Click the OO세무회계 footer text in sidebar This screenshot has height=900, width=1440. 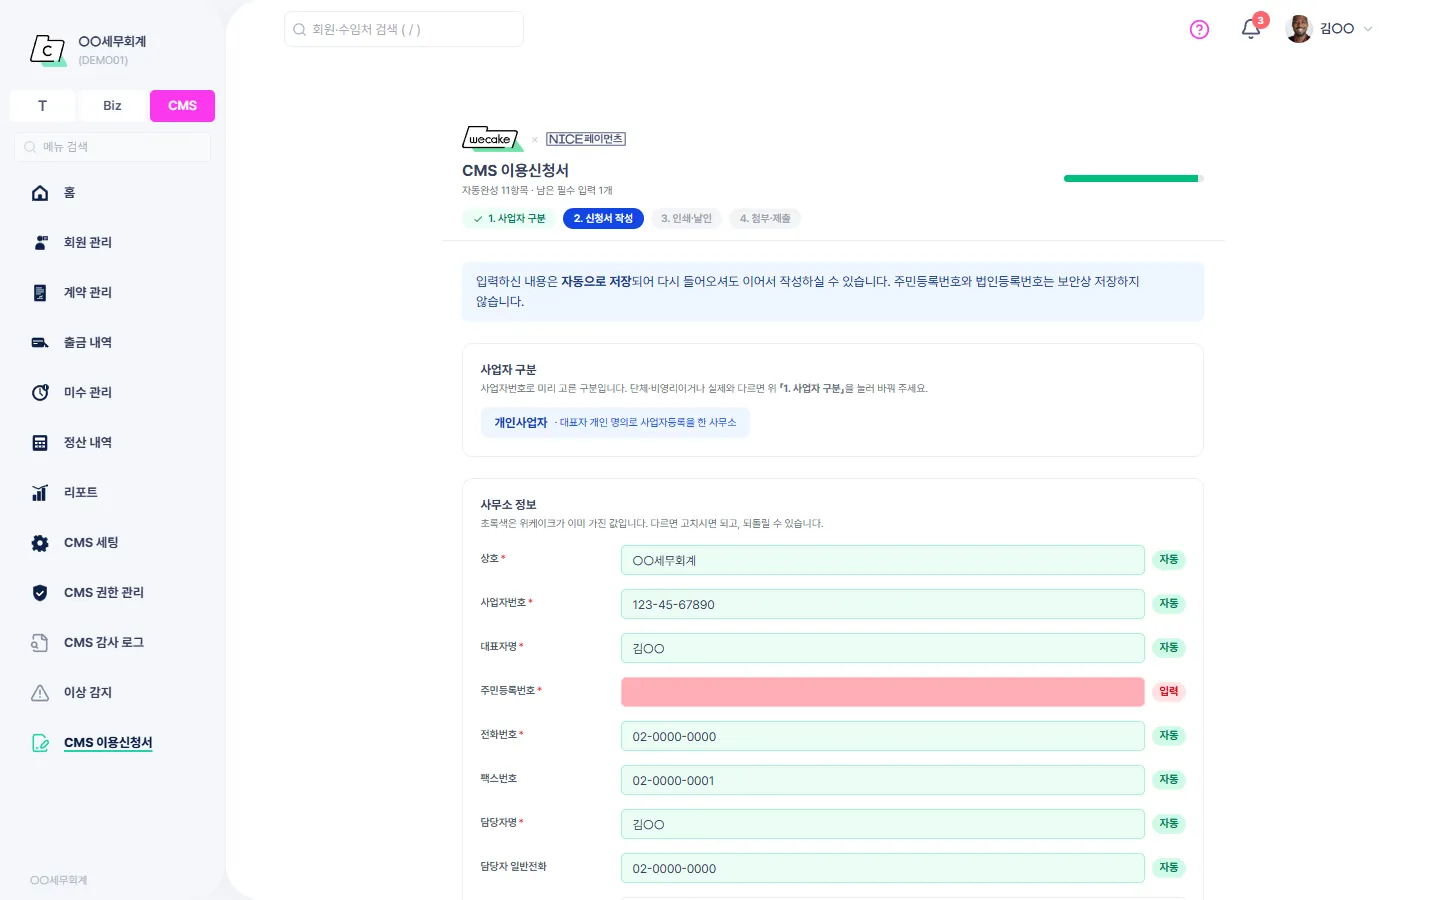point(59,880)
